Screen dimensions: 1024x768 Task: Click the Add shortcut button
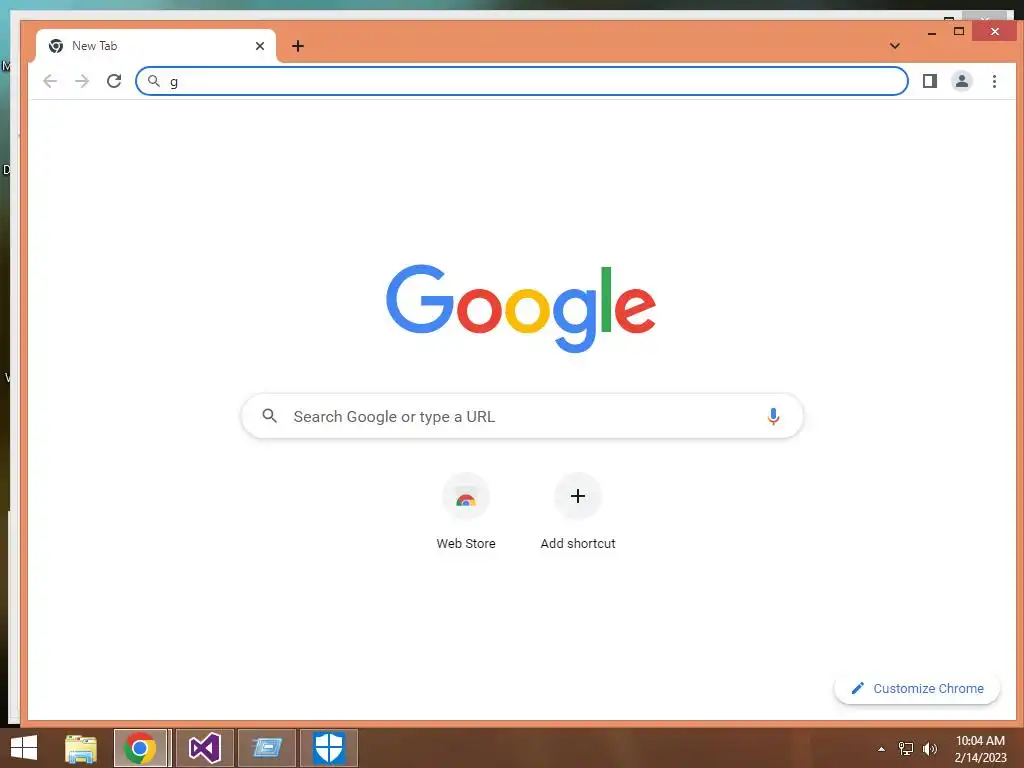click(x=577, y=512)
